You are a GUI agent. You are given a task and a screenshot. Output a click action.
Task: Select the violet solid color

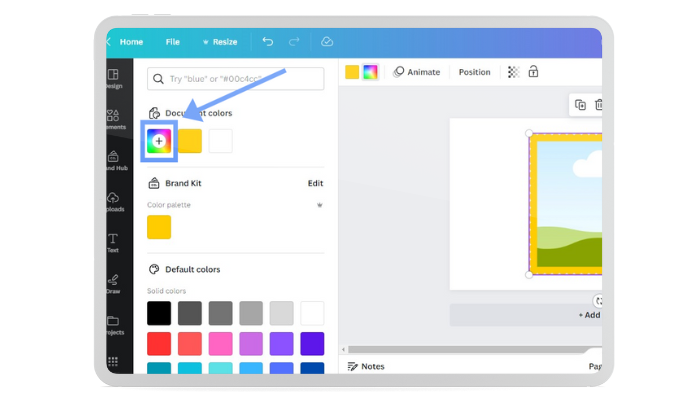(282, 344)
